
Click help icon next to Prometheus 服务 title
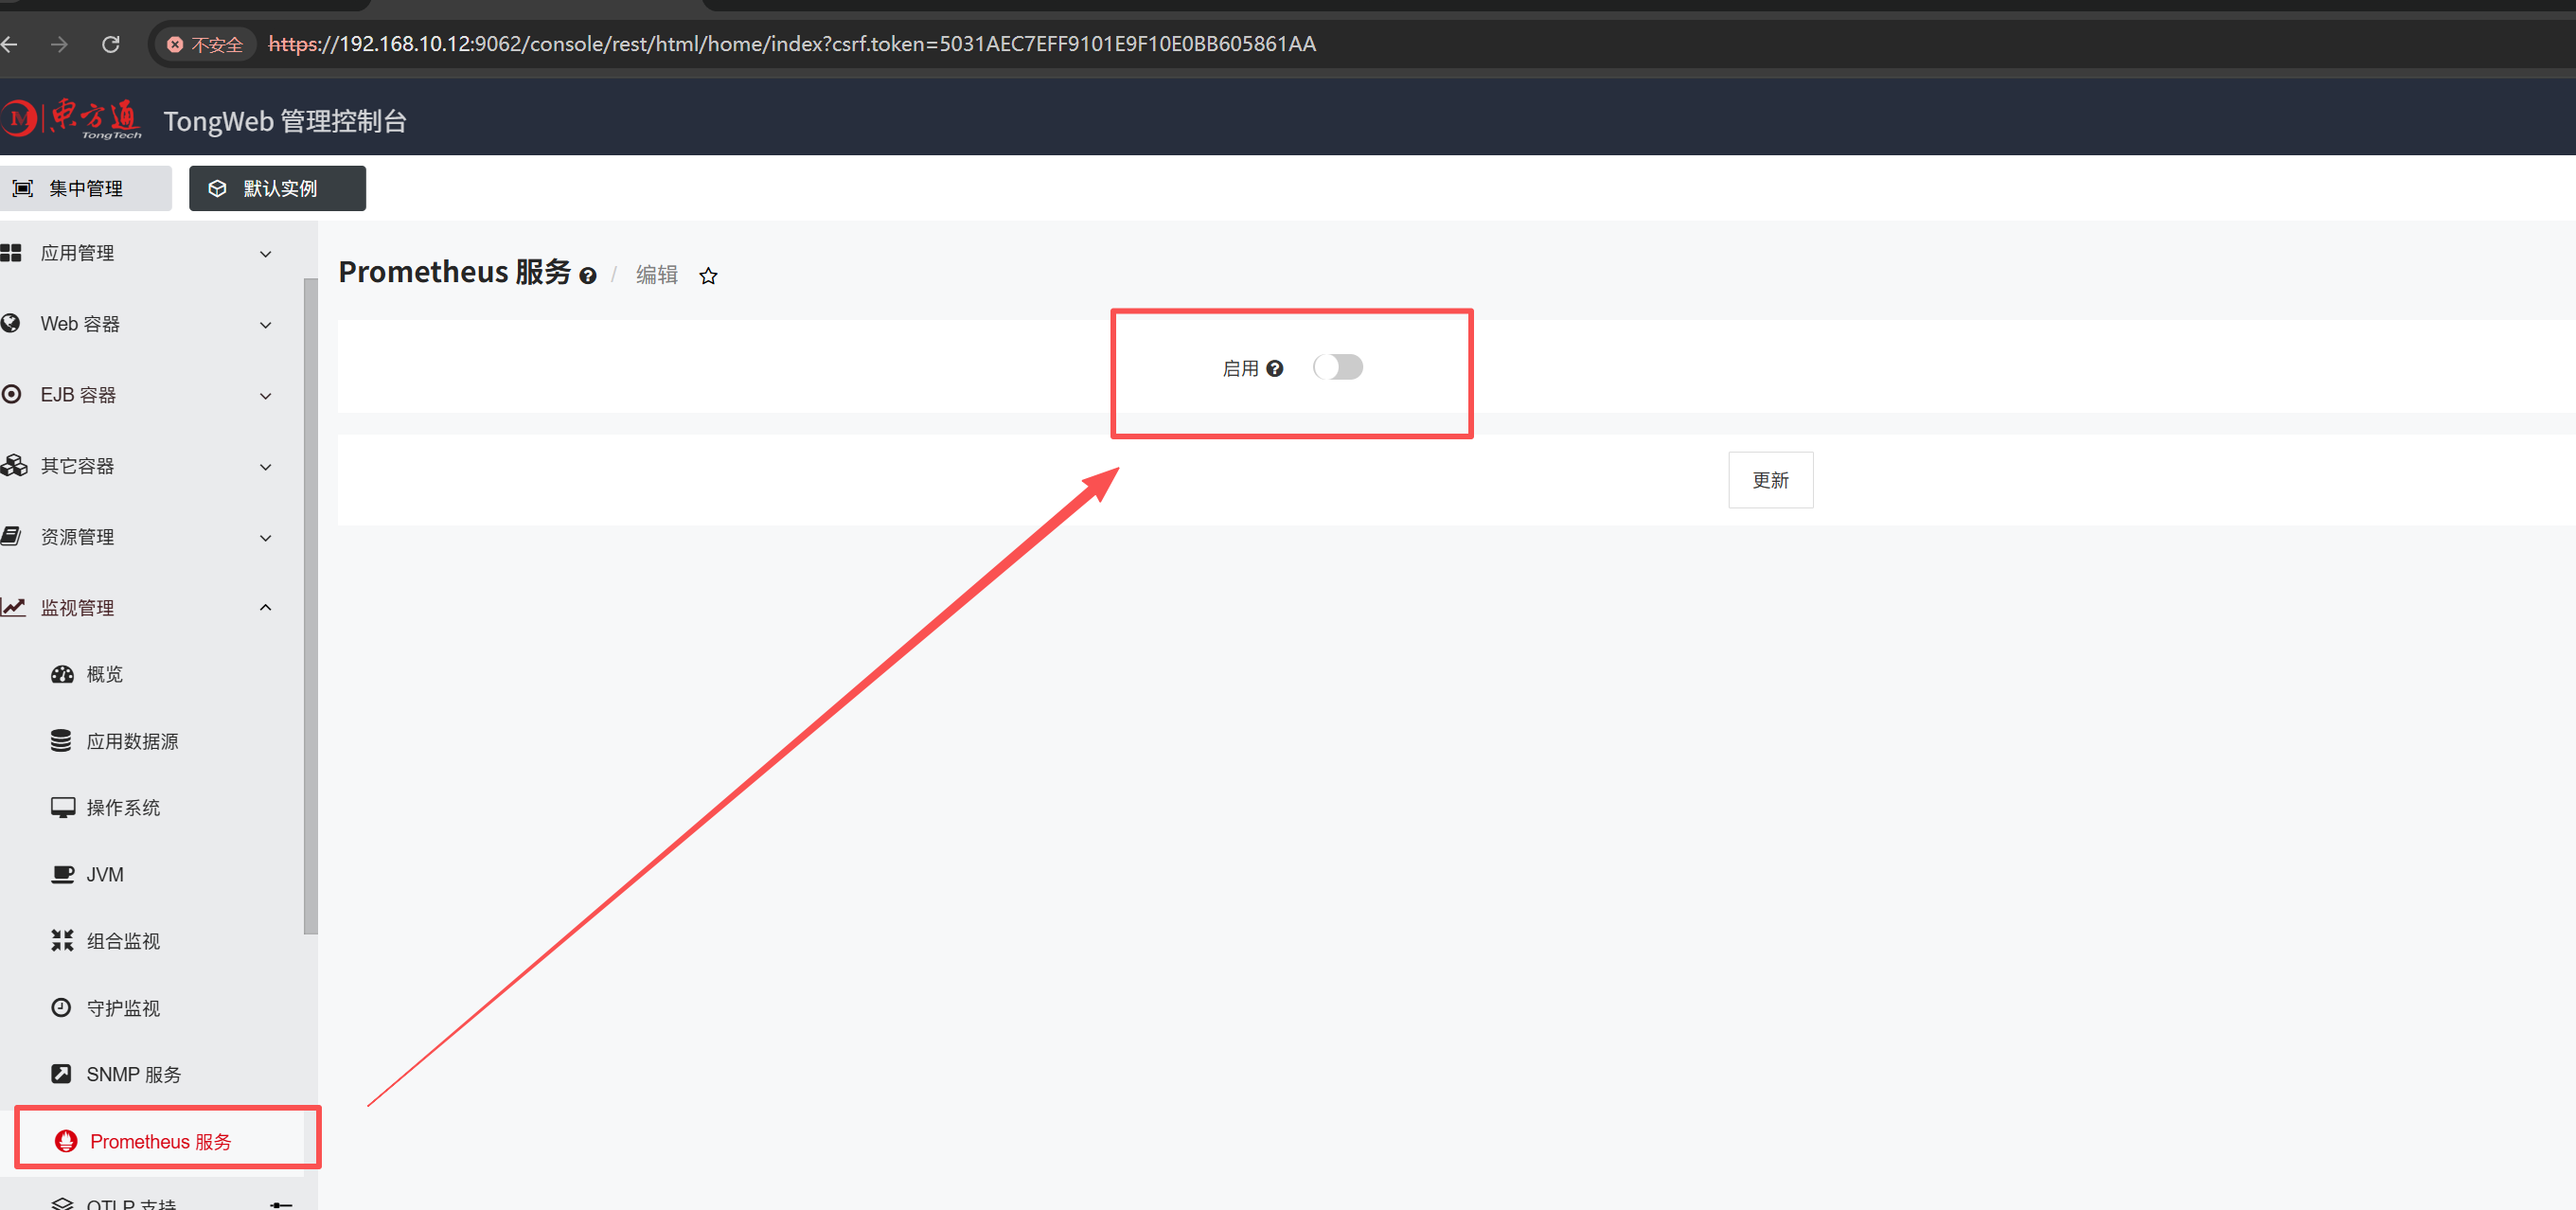point(588,276)
